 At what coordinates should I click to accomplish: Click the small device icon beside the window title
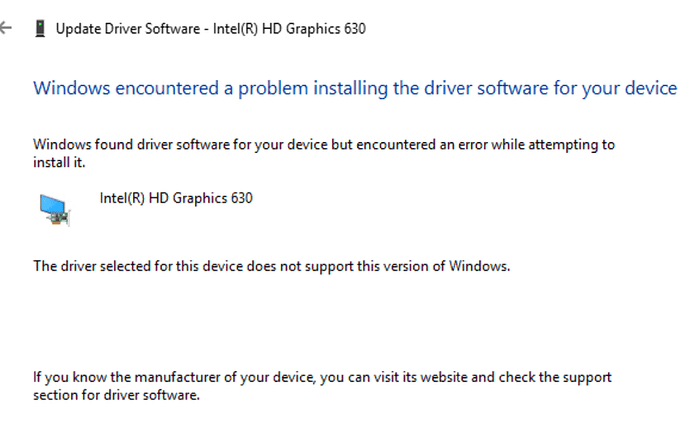(x=39, y=28)
